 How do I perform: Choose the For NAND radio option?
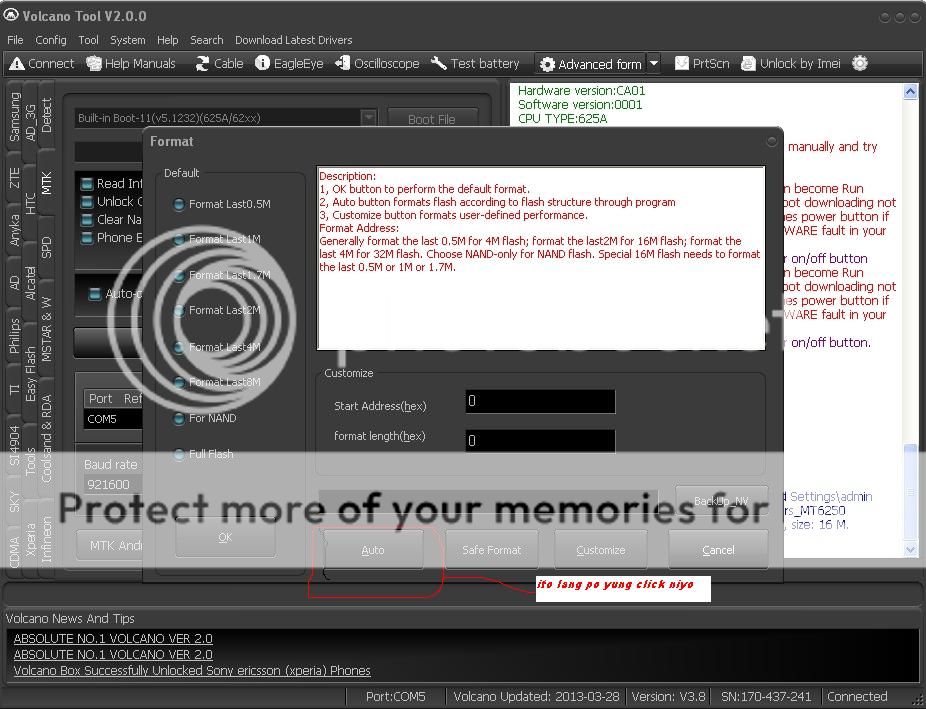[x=179, y=418]
